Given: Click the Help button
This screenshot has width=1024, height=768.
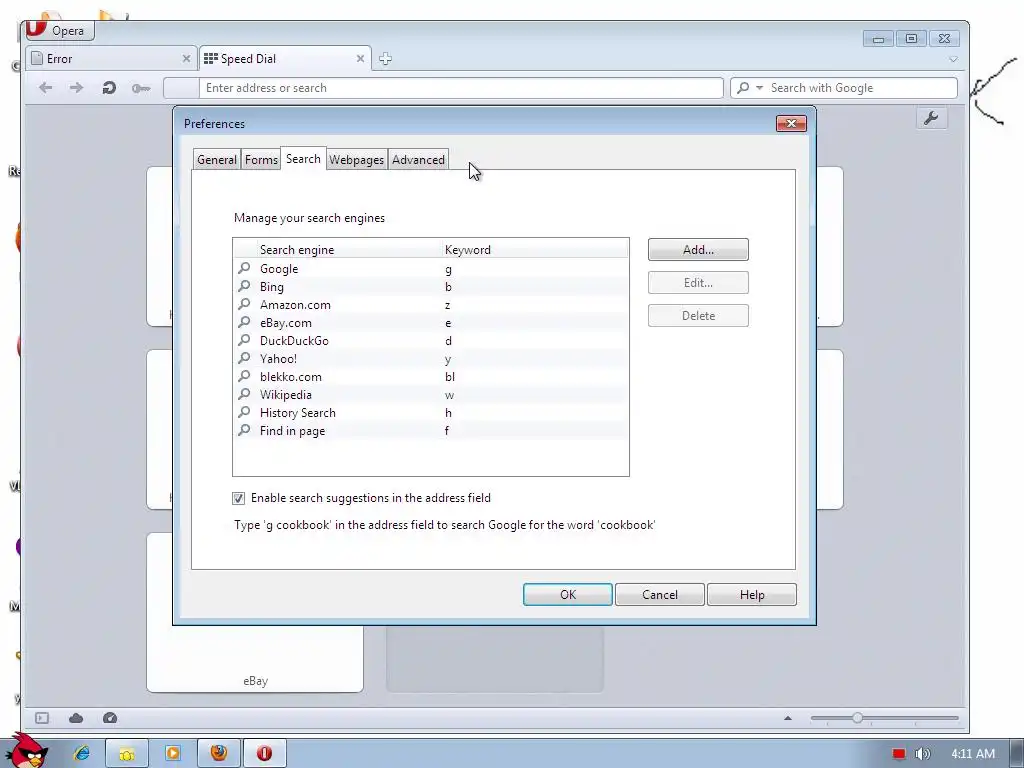Looking at the screenshot, I should tap(752, 594).
